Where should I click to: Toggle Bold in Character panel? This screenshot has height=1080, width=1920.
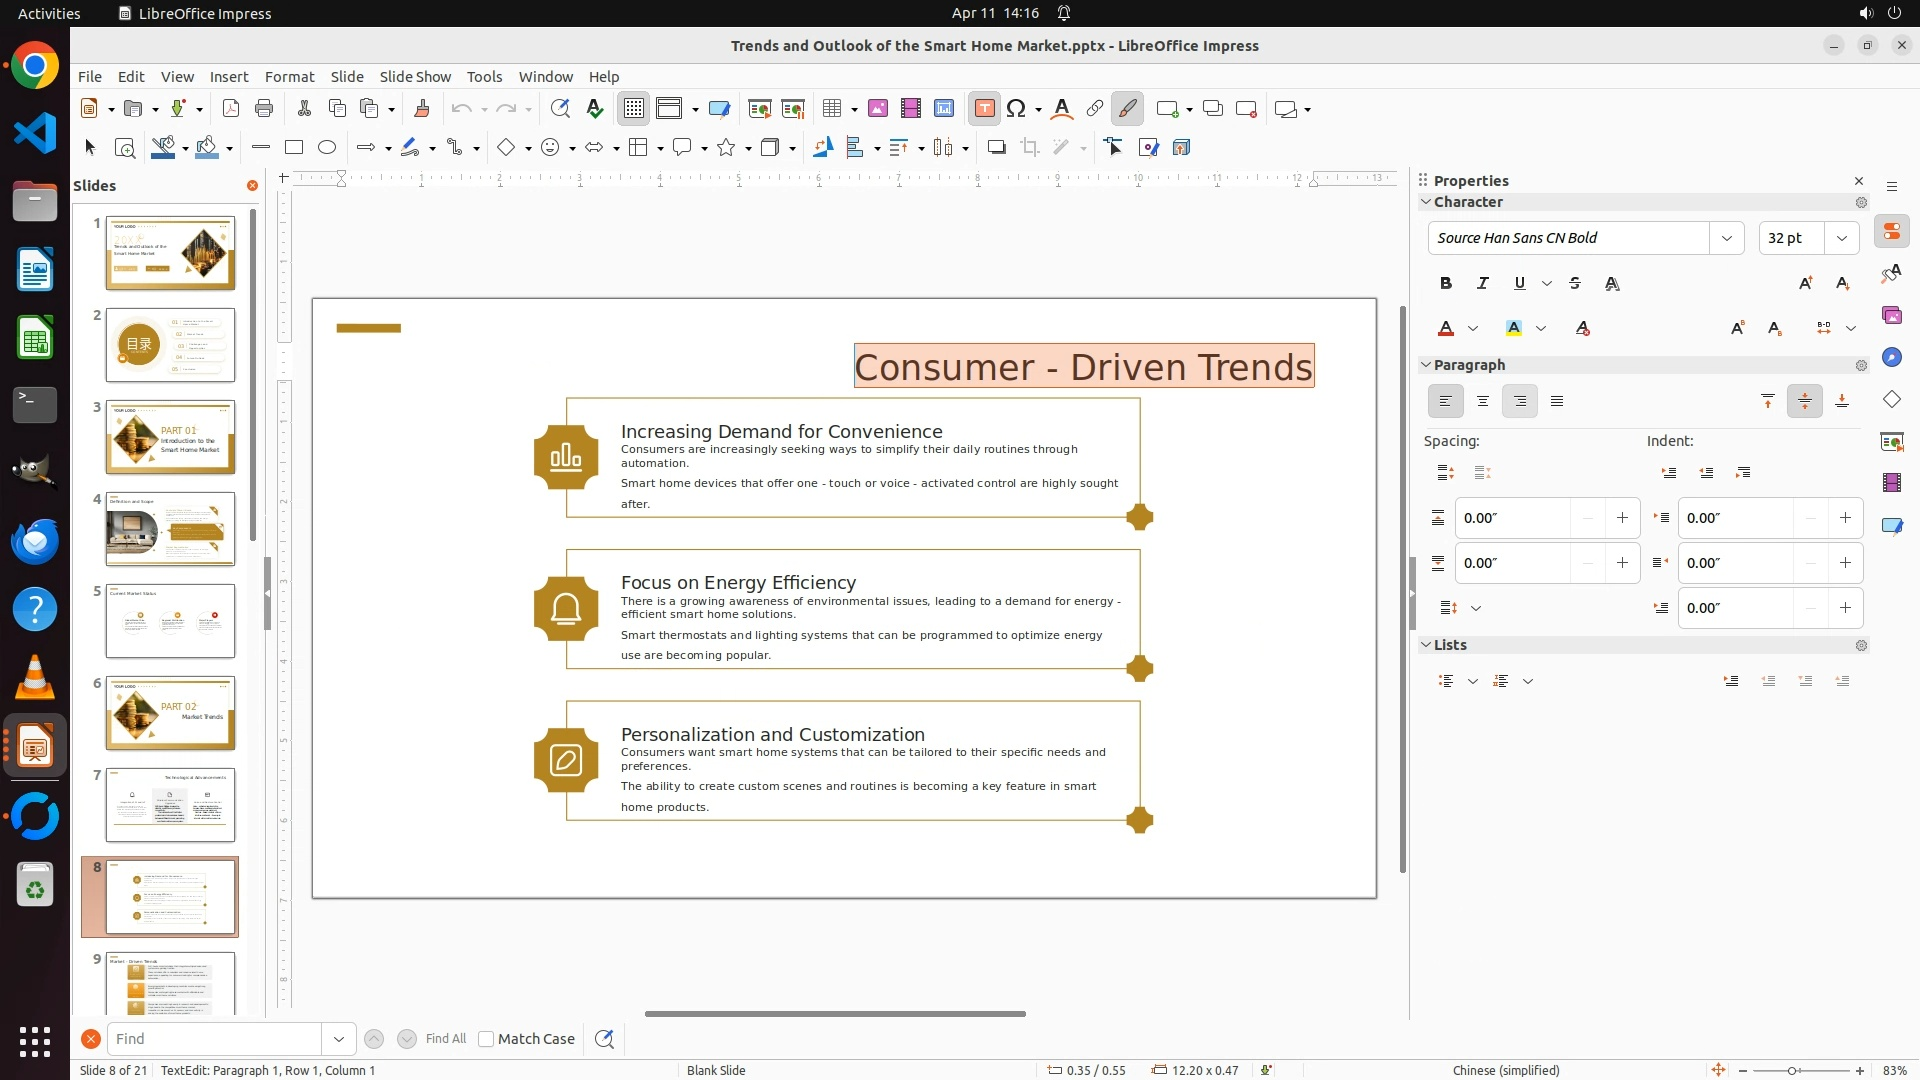point(1446,284)
